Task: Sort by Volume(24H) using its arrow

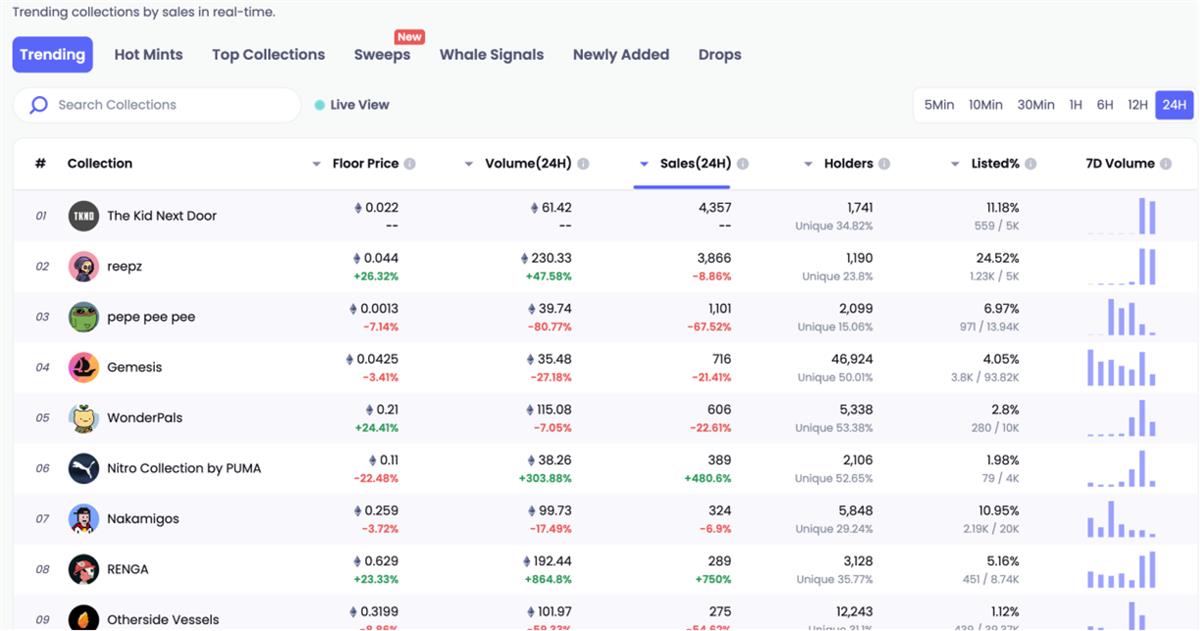Action: click(469, 164)
